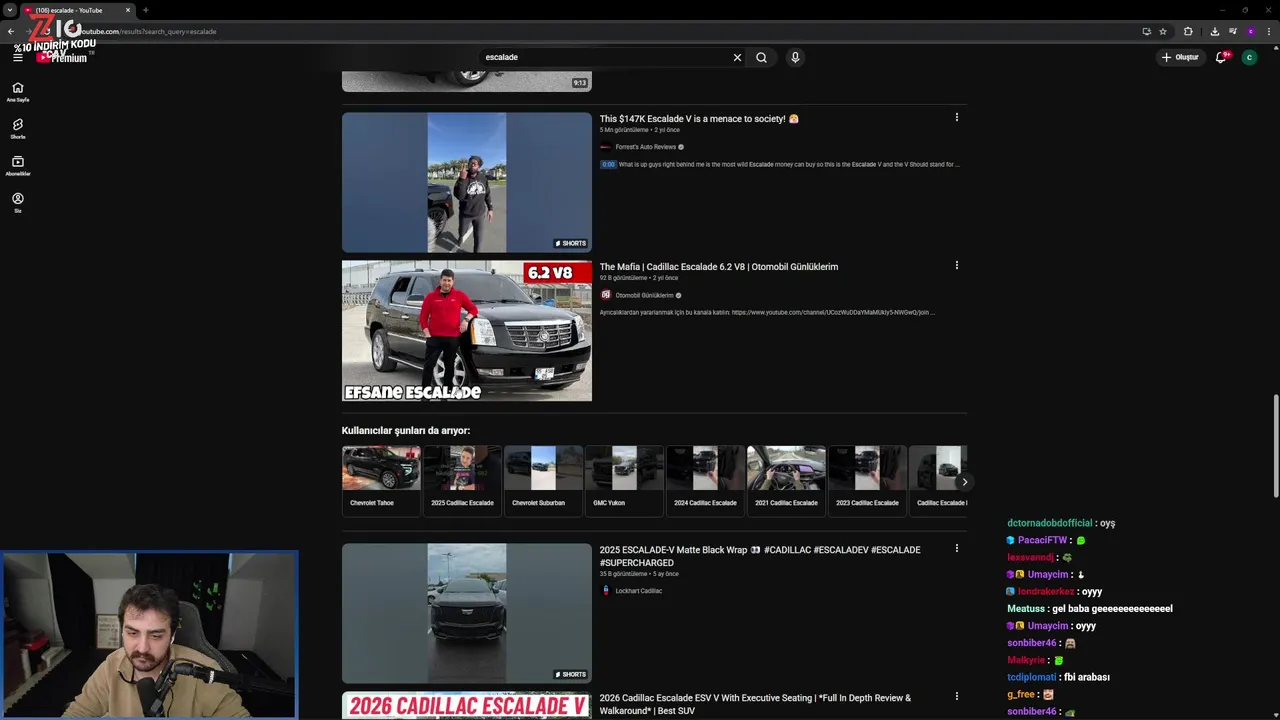This screenshot has height=720, width=1280.
Task: Click the YouTube Premium logo
Action: pyautogui.click(x=62, y=57)
